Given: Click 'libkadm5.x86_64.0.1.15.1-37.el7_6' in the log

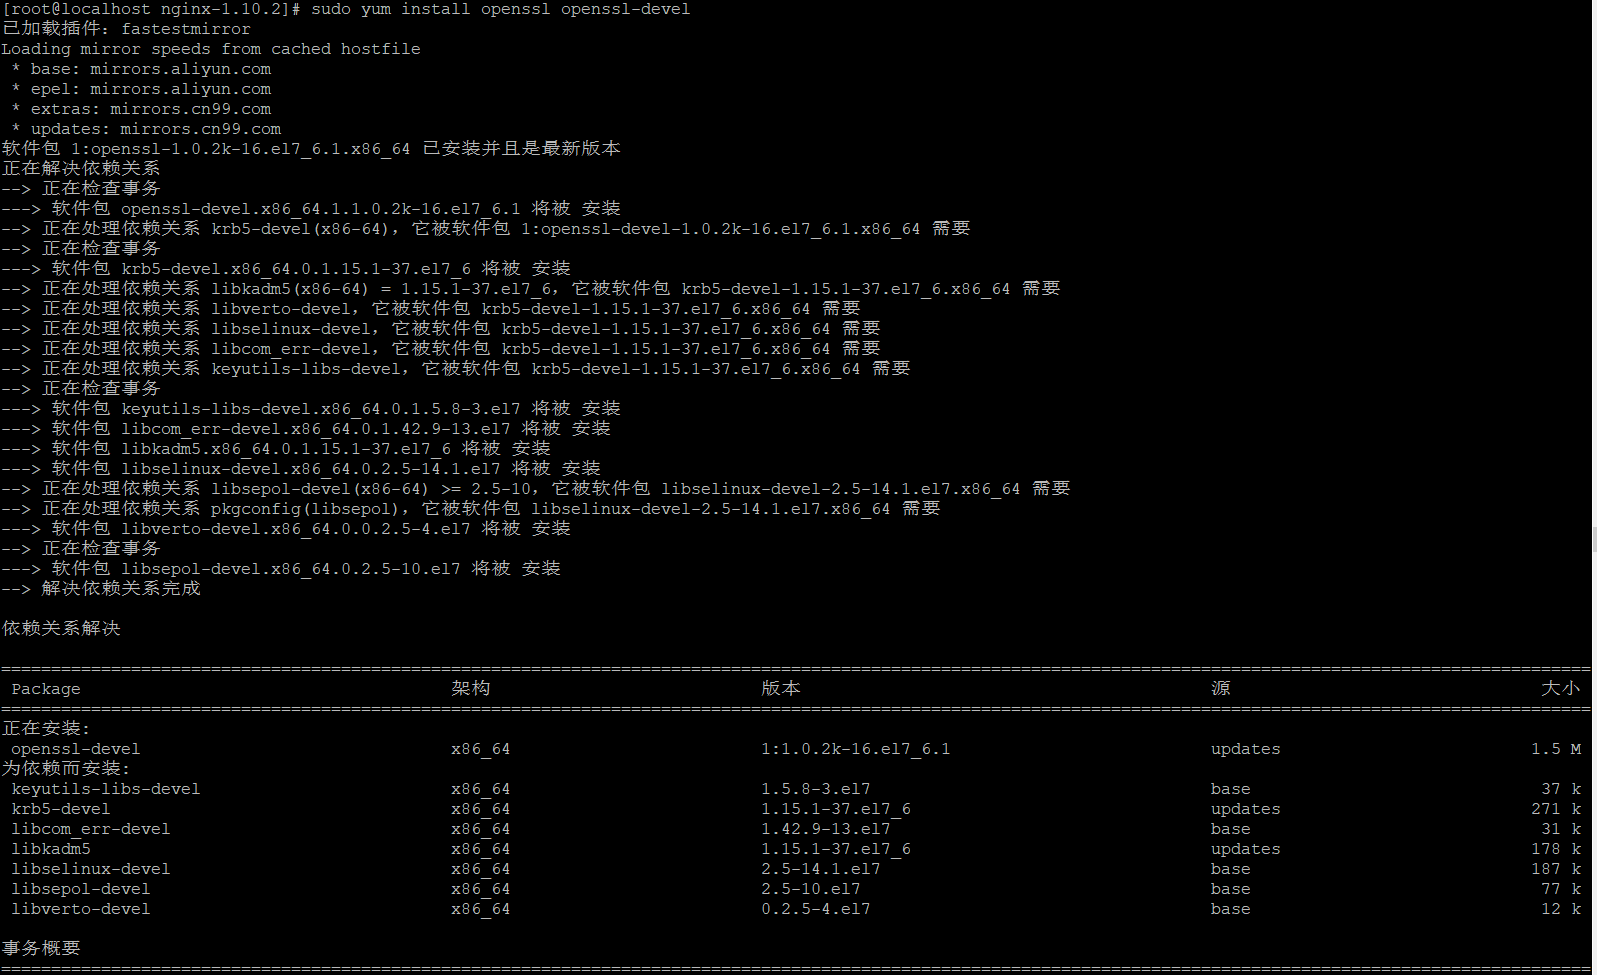Looking at the screenshot, I should (286, 449).
